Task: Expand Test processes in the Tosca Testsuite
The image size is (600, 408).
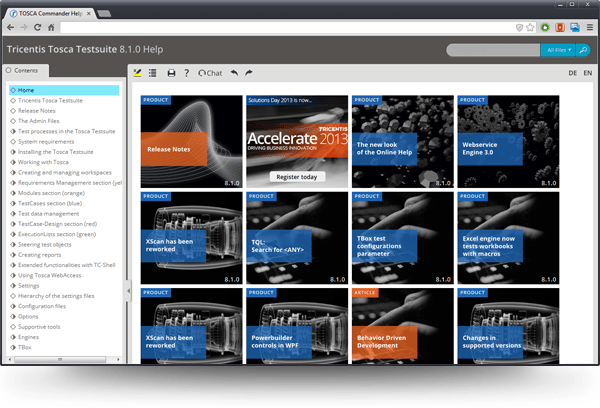Action: coord(13,131)
